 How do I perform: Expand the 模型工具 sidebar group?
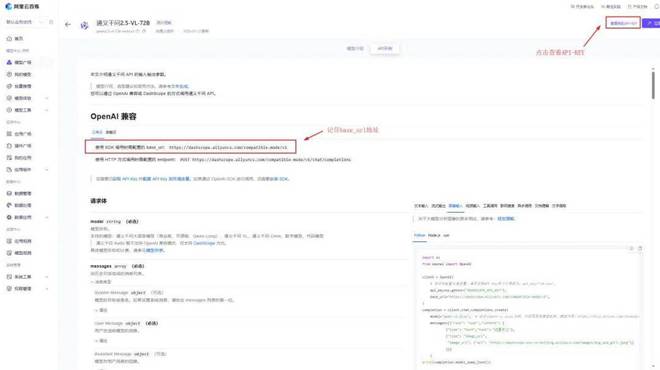(47, 110)
